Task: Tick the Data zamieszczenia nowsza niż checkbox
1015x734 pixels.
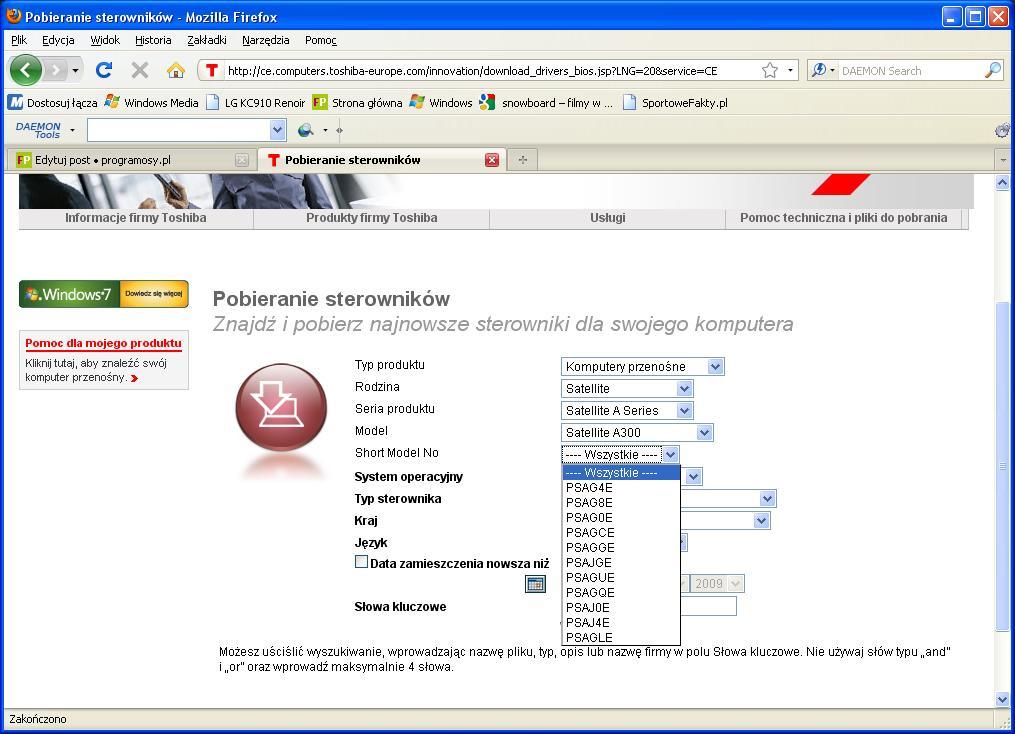Action: pos(361,562)
